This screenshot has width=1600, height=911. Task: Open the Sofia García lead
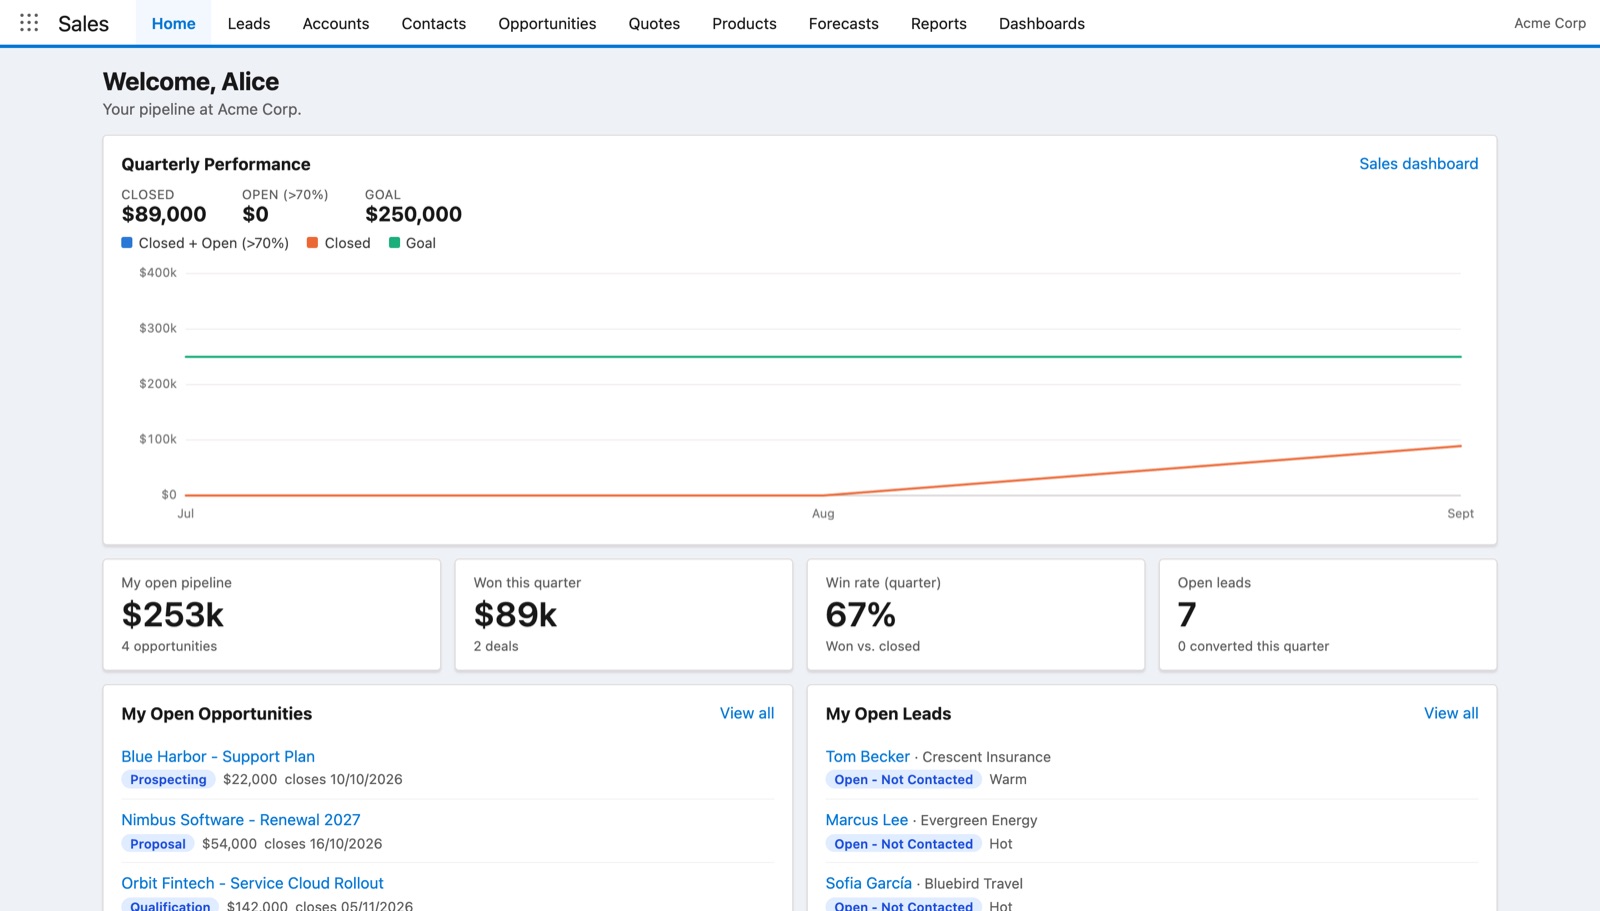(868, 883)
